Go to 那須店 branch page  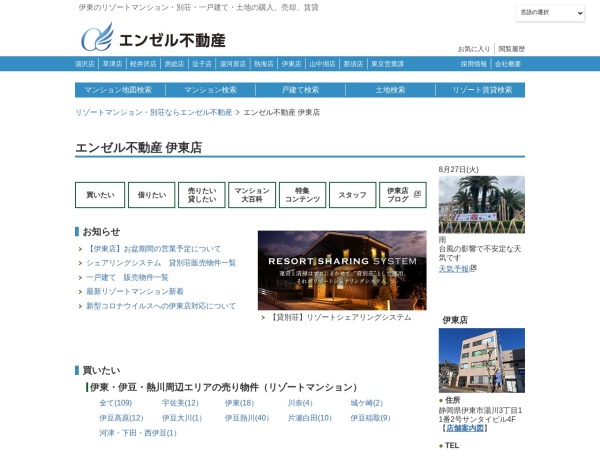(353, 64)
